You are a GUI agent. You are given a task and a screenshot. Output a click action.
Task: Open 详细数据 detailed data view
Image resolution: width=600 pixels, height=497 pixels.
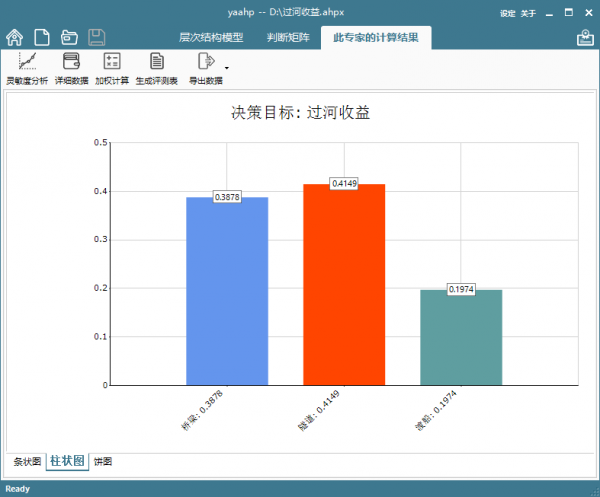point(71,69)
